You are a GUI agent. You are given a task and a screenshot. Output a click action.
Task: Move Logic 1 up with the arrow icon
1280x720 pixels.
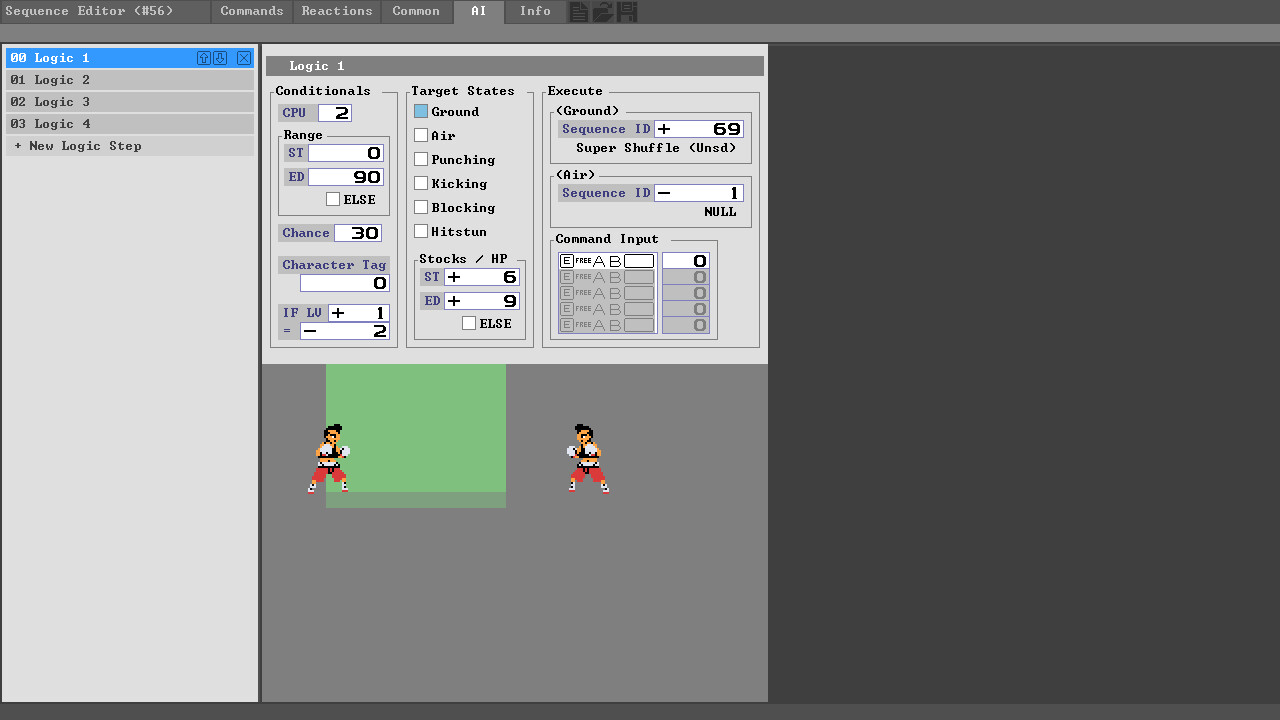(204, 58)
